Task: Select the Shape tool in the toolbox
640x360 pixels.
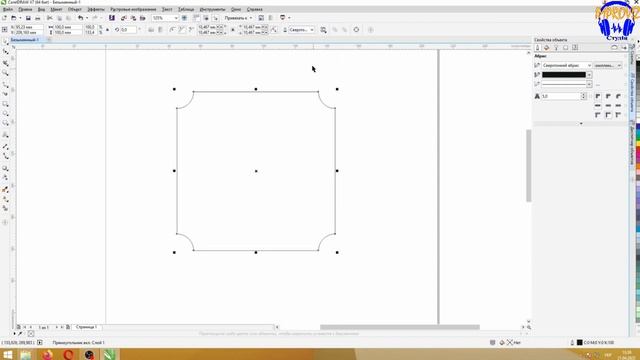Action: (x=5, y=52)
